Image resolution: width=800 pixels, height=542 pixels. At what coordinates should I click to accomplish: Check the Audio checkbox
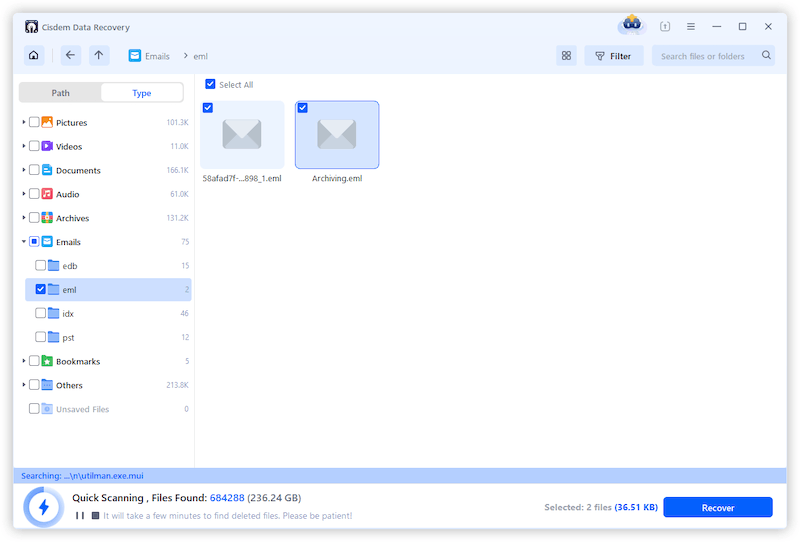tap(34, 193)
